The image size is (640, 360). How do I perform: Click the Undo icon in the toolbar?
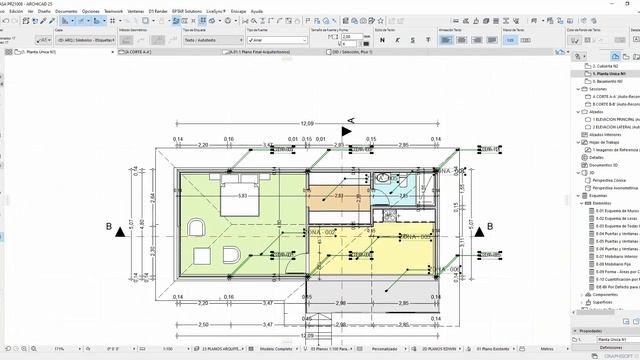pos(6,21)
